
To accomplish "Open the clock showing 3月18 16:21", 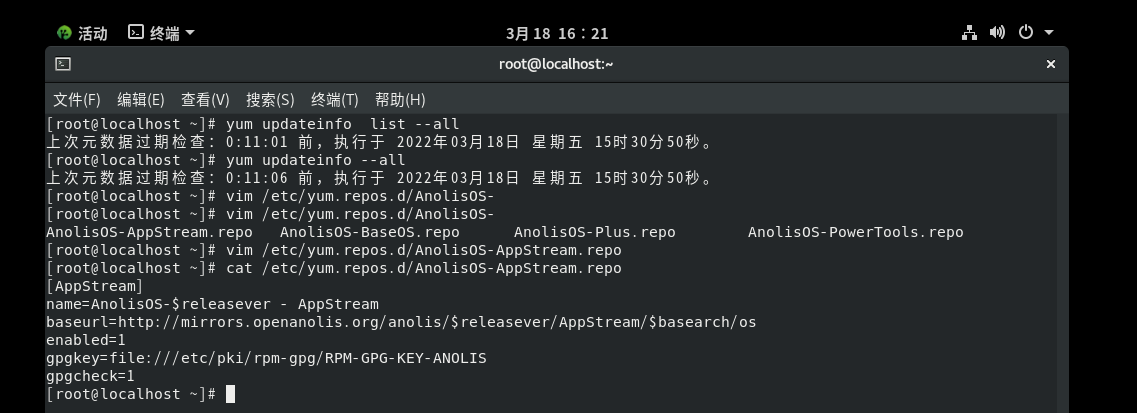I will (557, 33).
